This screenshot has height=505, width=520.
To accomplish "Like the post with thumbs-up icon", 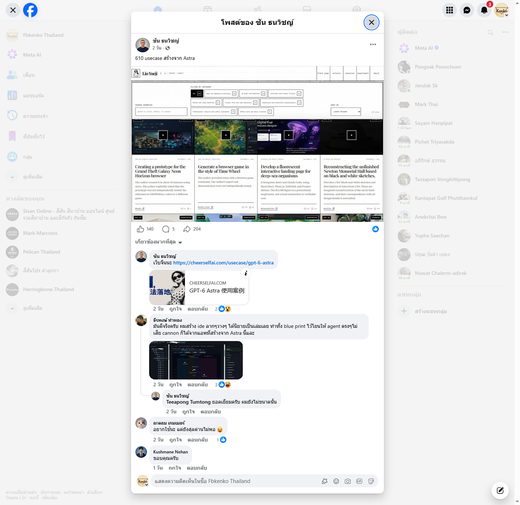I will tap(140, 229).
